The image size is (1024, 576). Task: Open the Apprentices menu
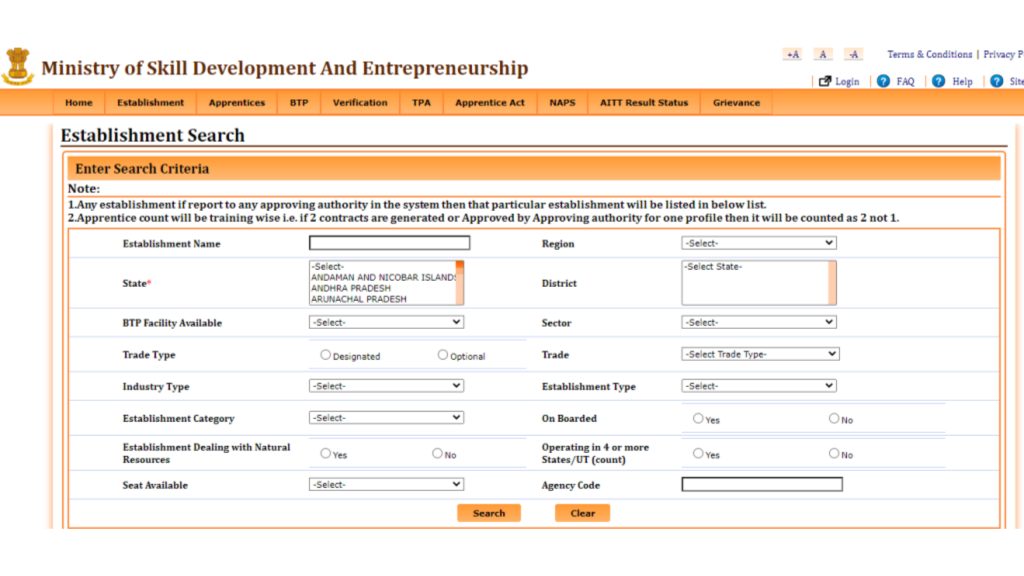tap(236, 103)
